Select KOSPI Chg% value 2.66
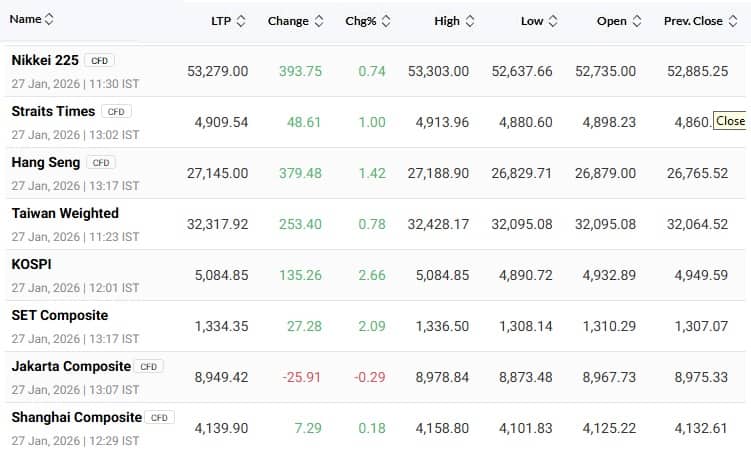The height and width of the screenshot is (453, 751). pos(372,275)
